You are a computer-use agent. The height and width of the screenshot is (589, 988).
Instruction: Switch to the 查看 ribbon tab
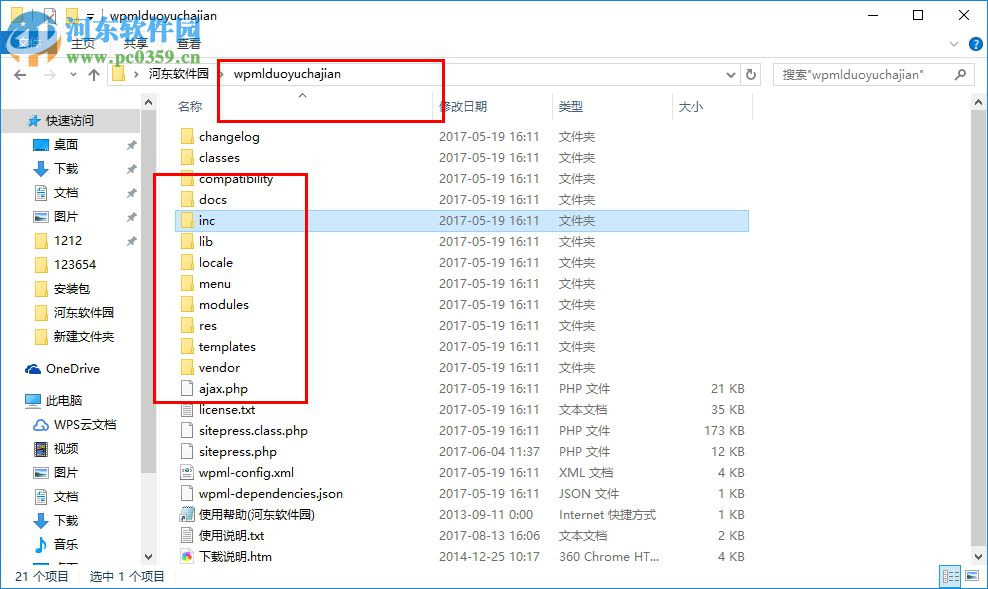(x=191, y=43)
